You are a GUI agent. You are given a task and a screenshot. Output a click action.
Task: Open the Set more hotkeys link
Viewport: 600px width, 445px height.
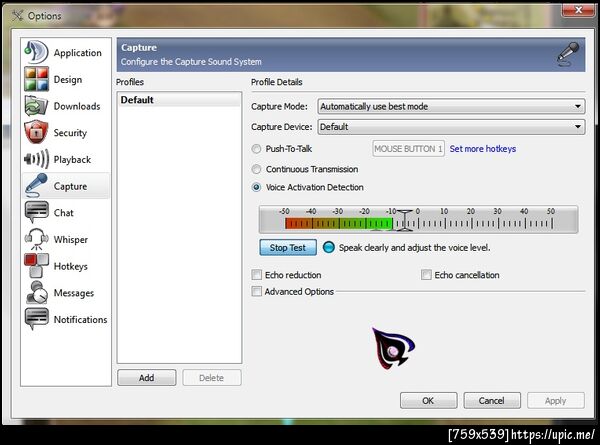pos(483,149)
